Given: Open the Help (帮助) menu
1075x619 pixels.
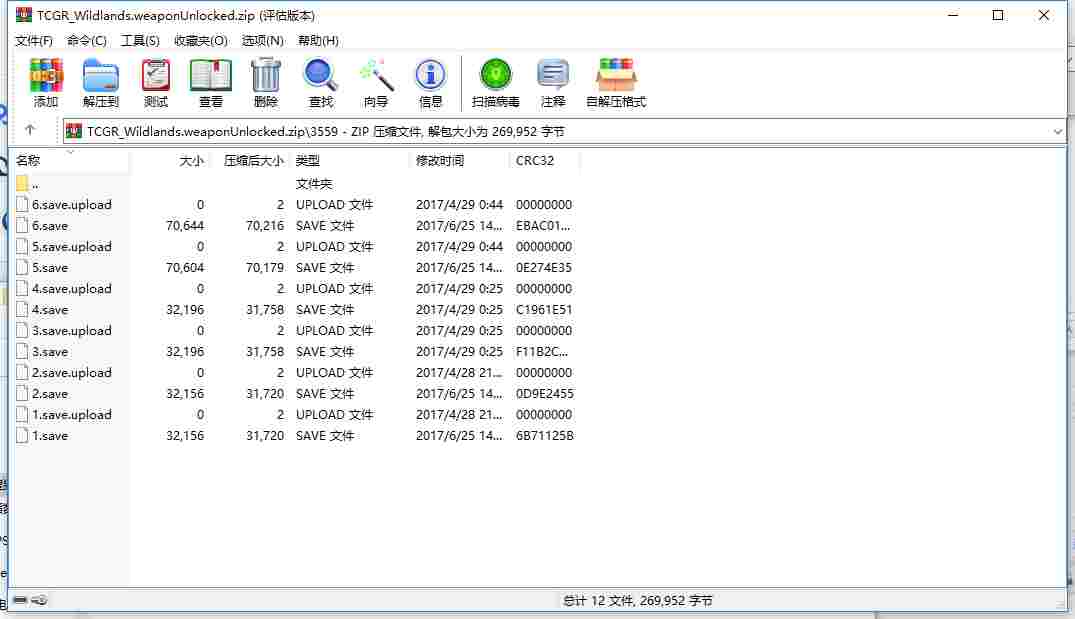Looking at the screenshot, I should click(318, 40).
